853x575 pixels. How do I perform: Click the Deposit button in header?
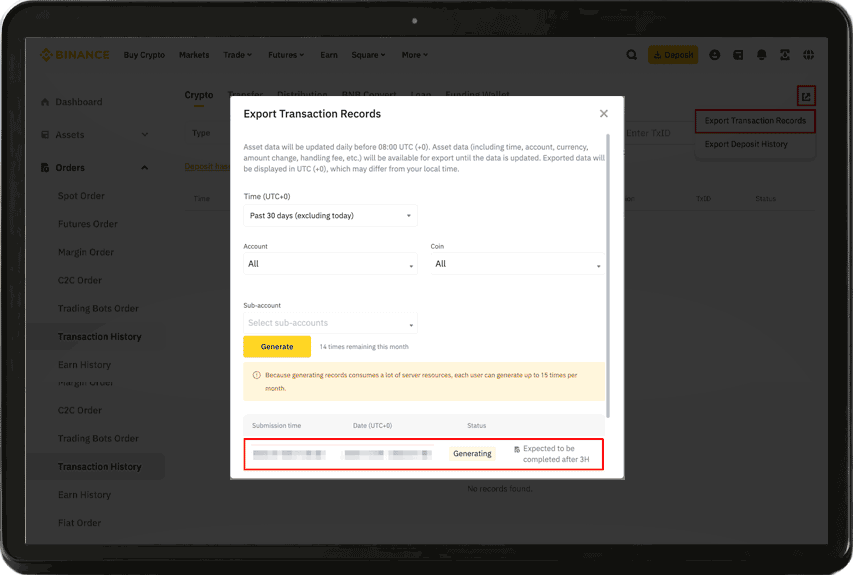[673, 55]
